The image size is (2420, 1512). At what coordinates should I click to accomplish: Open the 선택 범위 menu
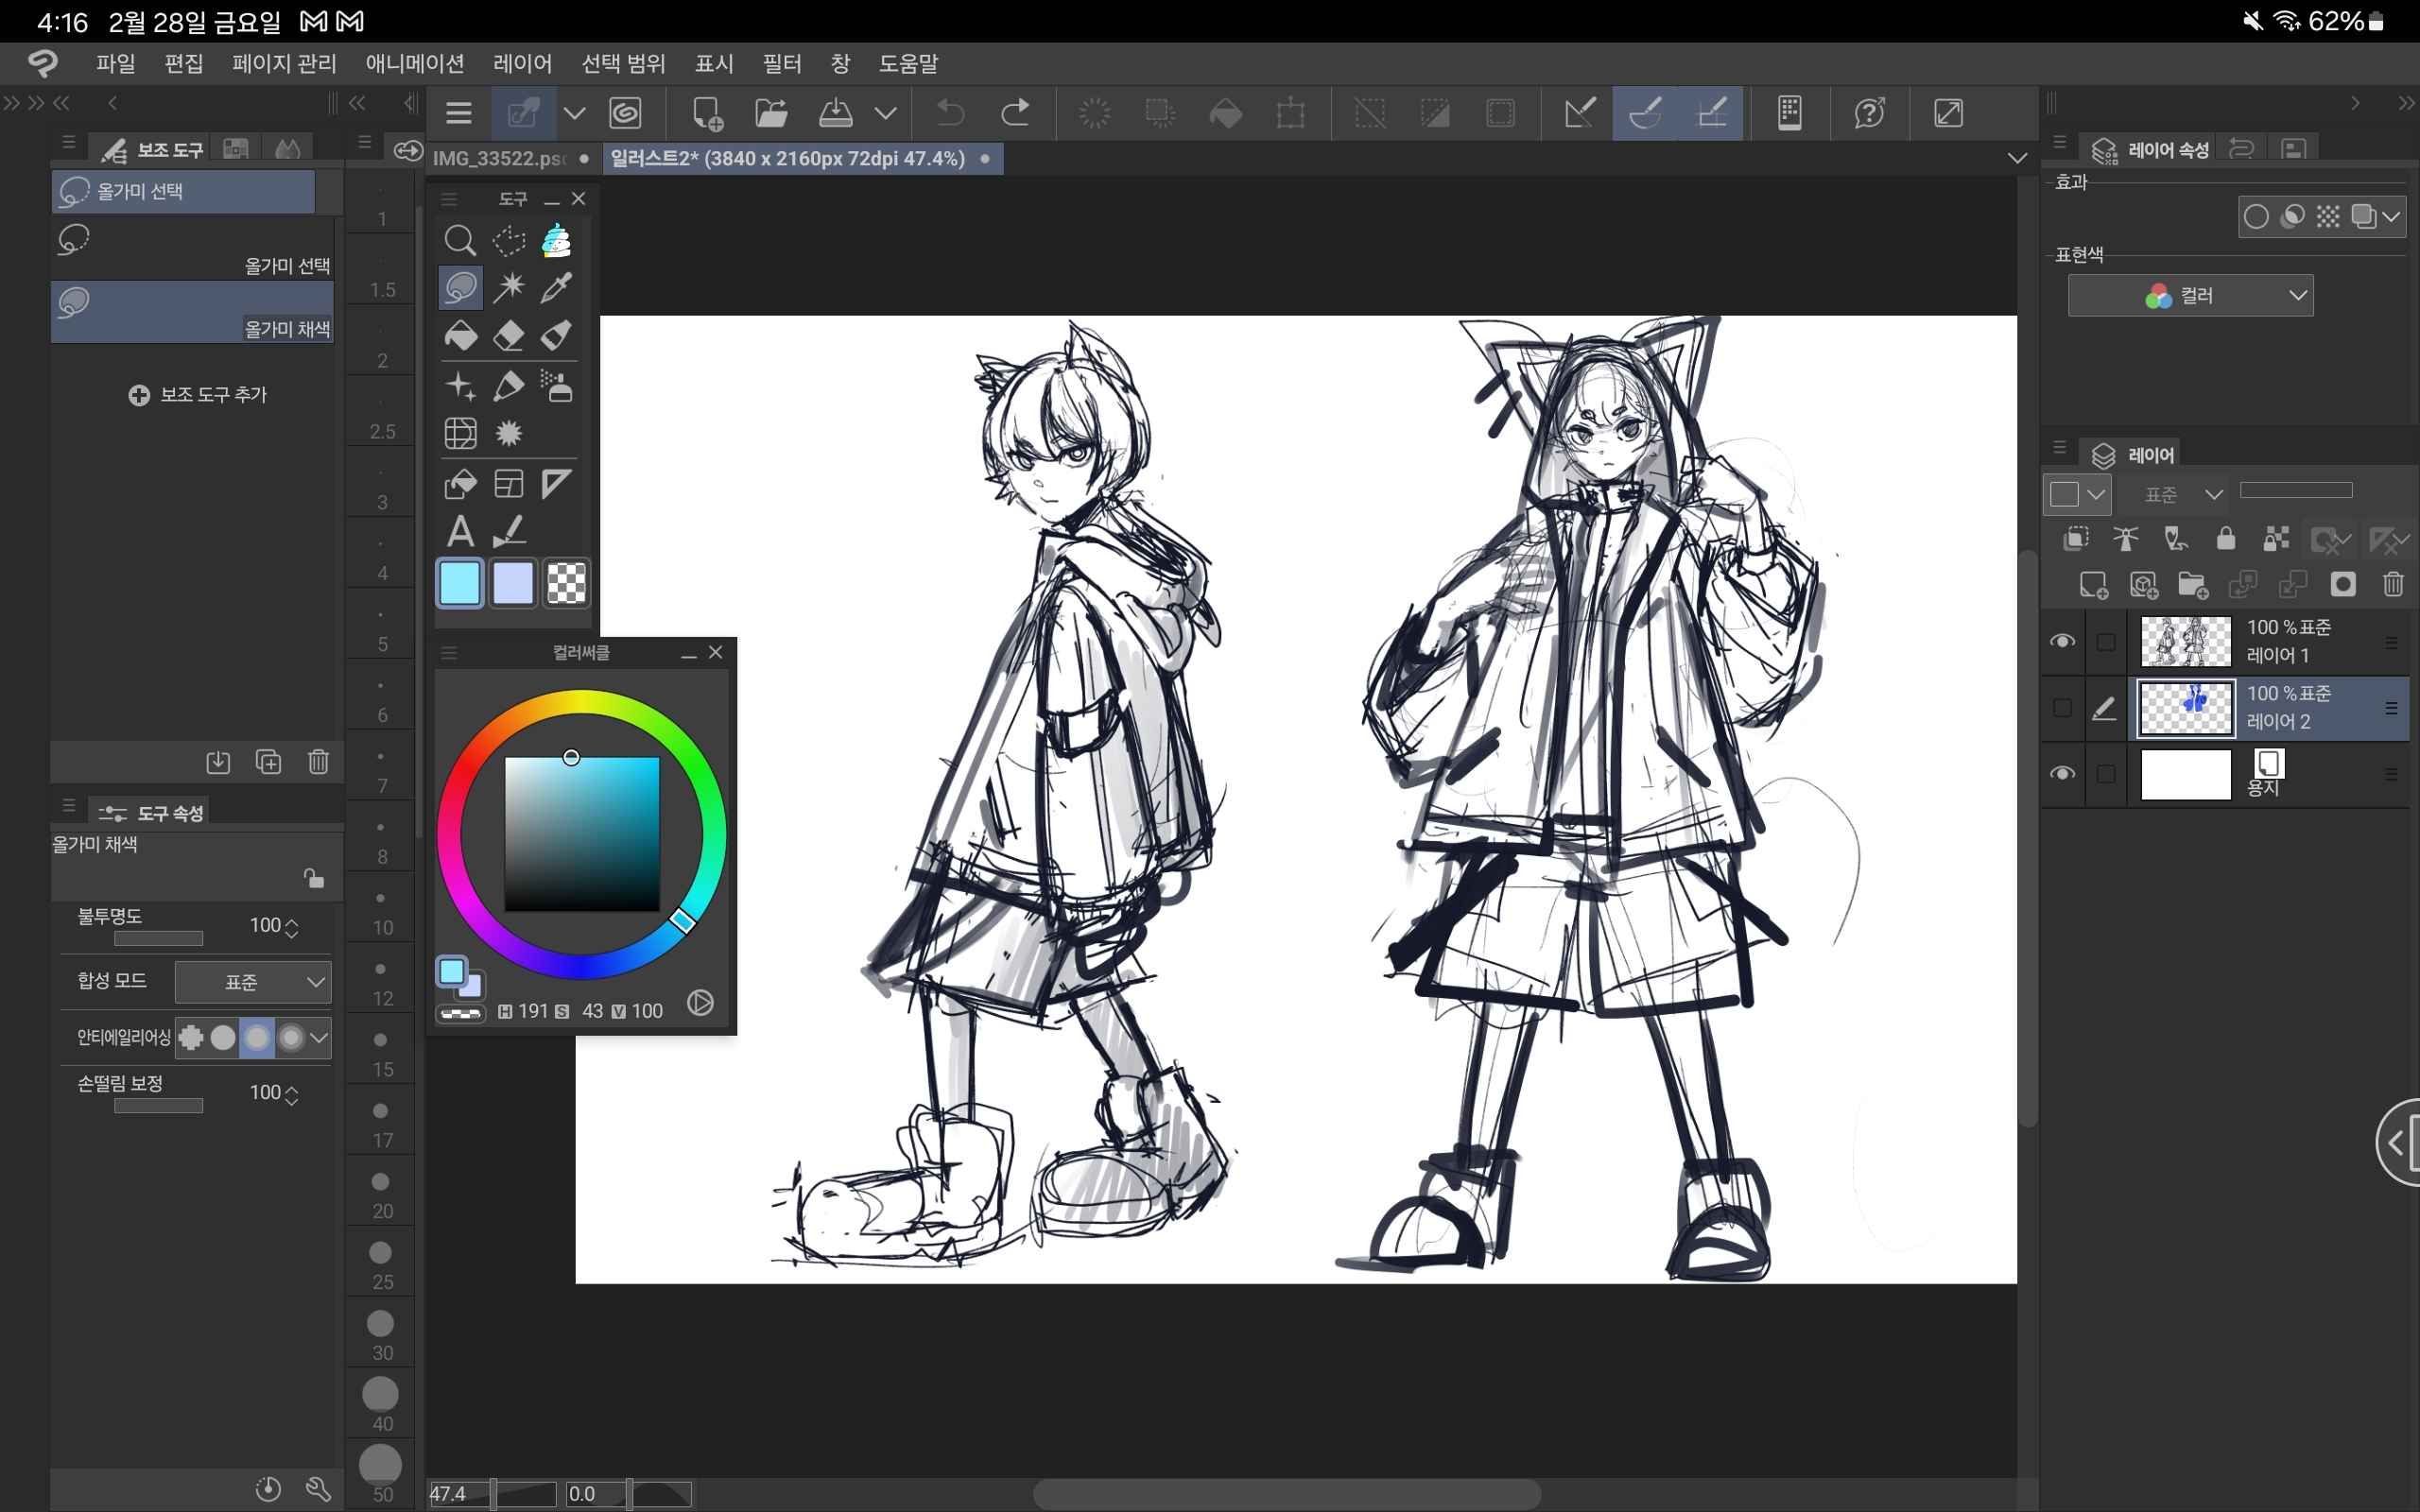point(623,63)
